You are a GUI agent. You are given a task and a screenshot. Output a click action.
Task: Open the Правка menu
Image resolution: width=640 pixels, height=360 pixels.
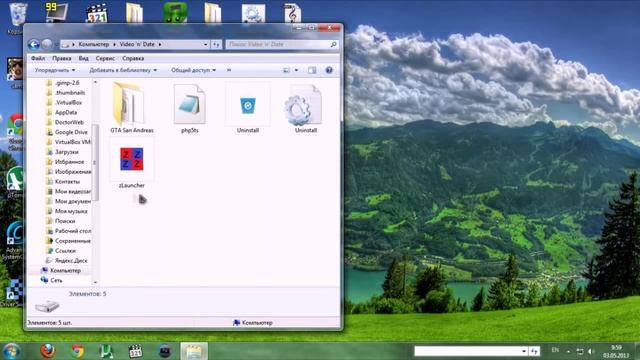pos(62,58)
